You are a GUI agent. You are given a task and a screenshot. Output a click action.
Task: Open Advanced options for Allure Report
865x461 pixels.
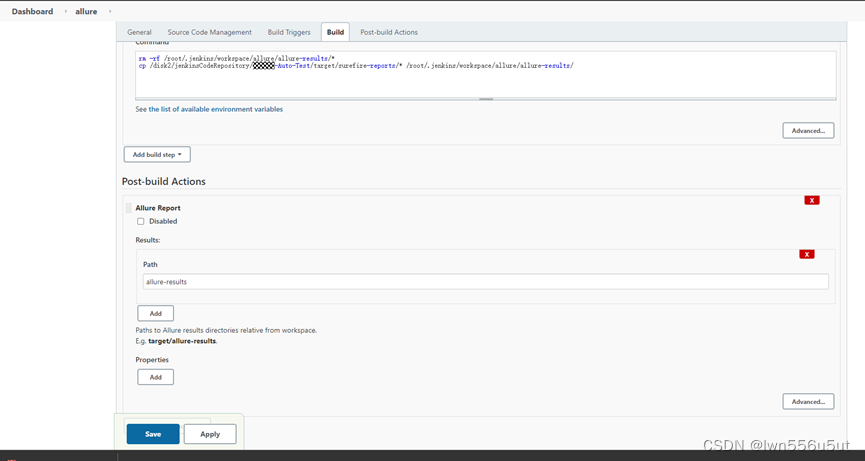click(x=808, y=401)
